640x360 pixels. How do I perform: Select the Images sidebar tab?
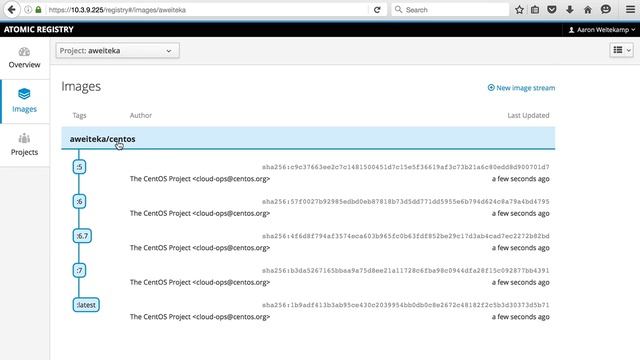coord(24,102)
